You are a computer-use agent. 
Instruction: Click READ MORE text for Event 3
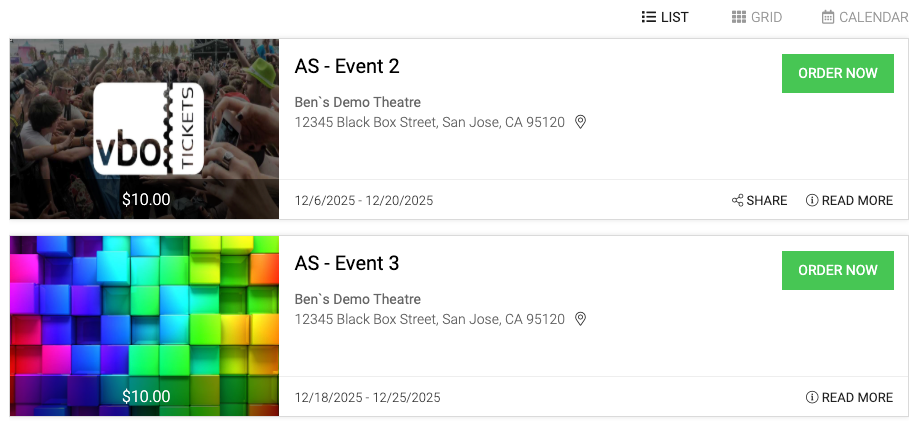[857, 398]
